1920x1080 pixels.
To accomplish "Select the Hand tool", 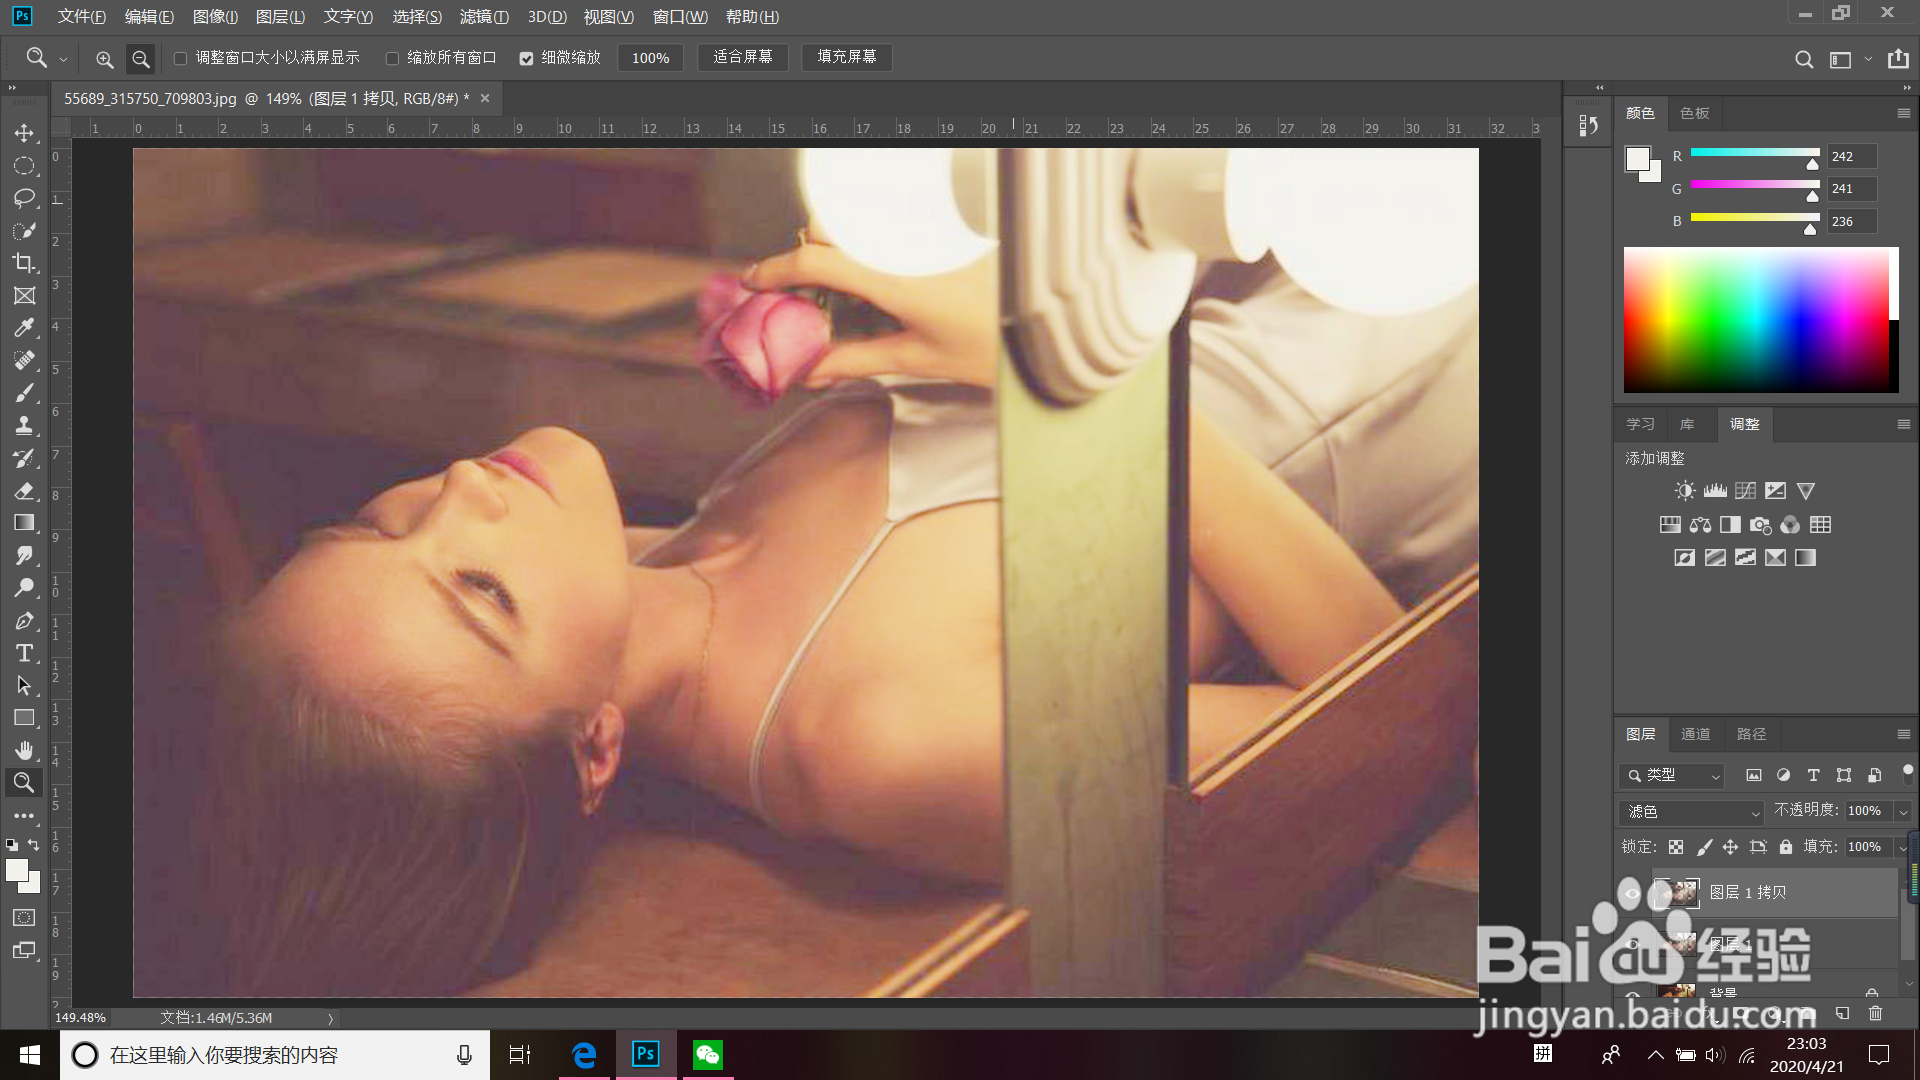I will point(24,750).
